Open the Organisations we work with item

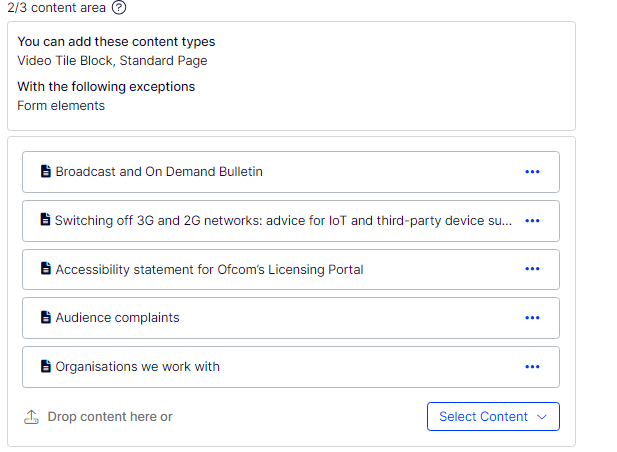click(137, 367)
